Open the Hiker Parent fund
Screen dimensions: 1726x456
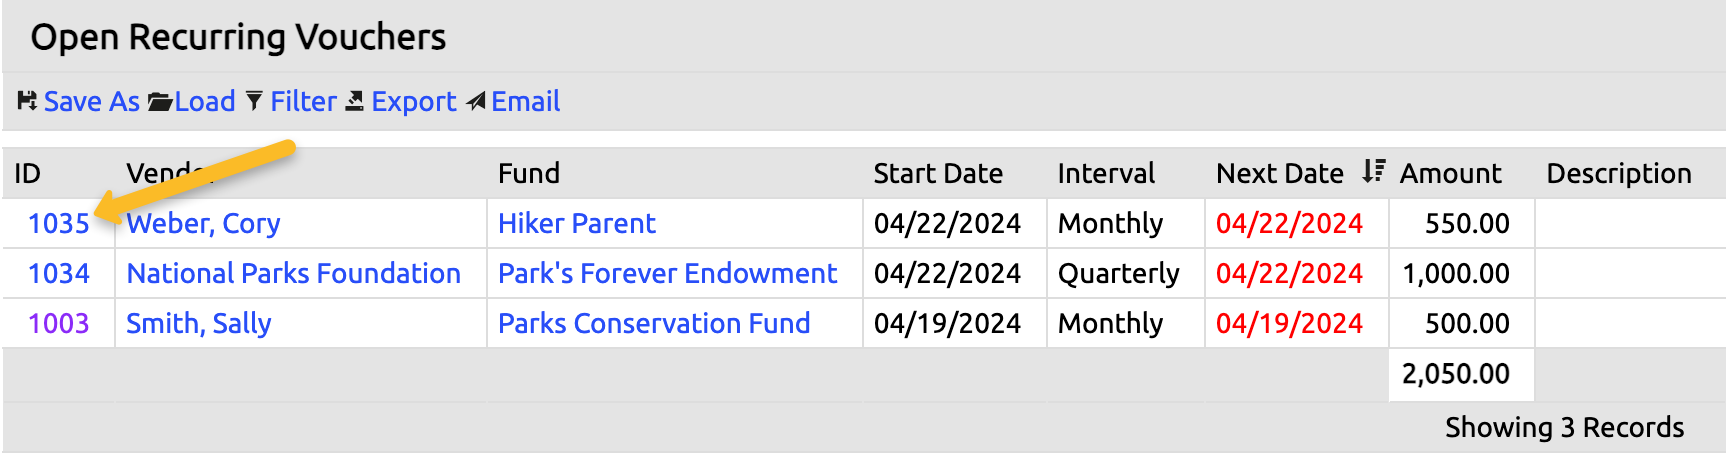click(x=576, y=223)
